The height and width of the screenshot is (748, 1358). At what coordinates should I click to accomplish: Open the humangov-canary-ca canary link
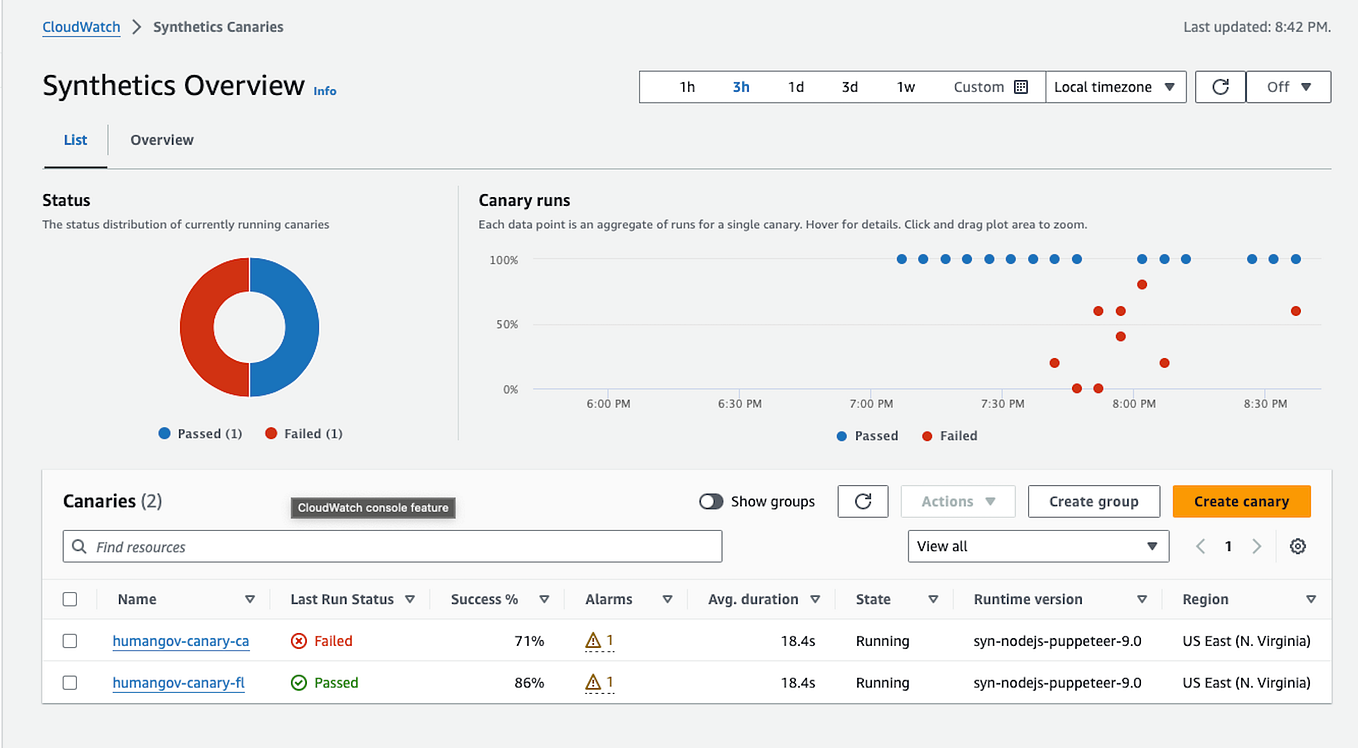click(x=181, y=640)
